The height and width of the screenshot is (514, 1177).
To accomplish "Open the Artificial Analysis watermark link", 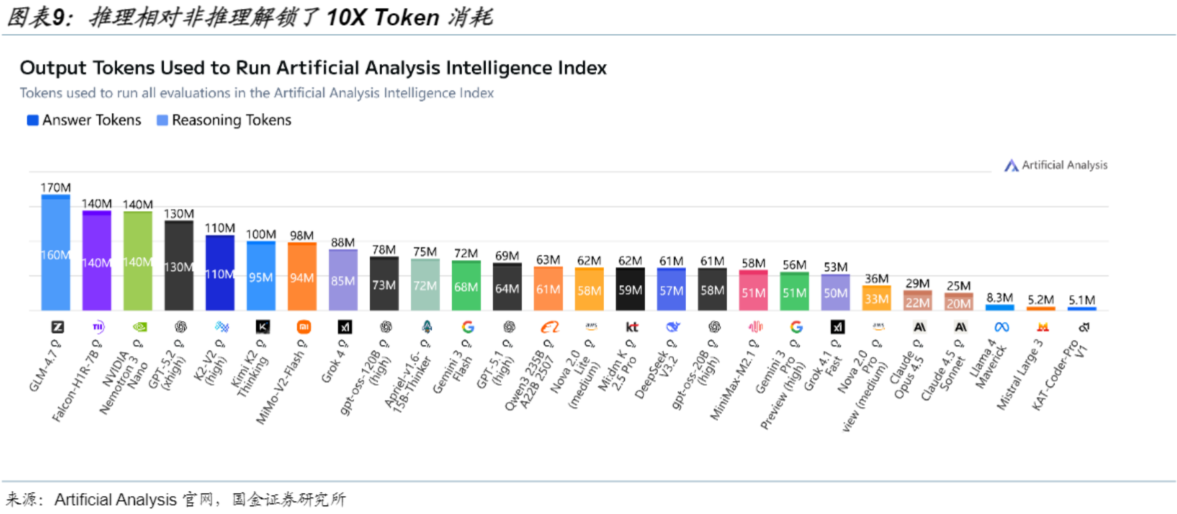I will coord(1056,166).
